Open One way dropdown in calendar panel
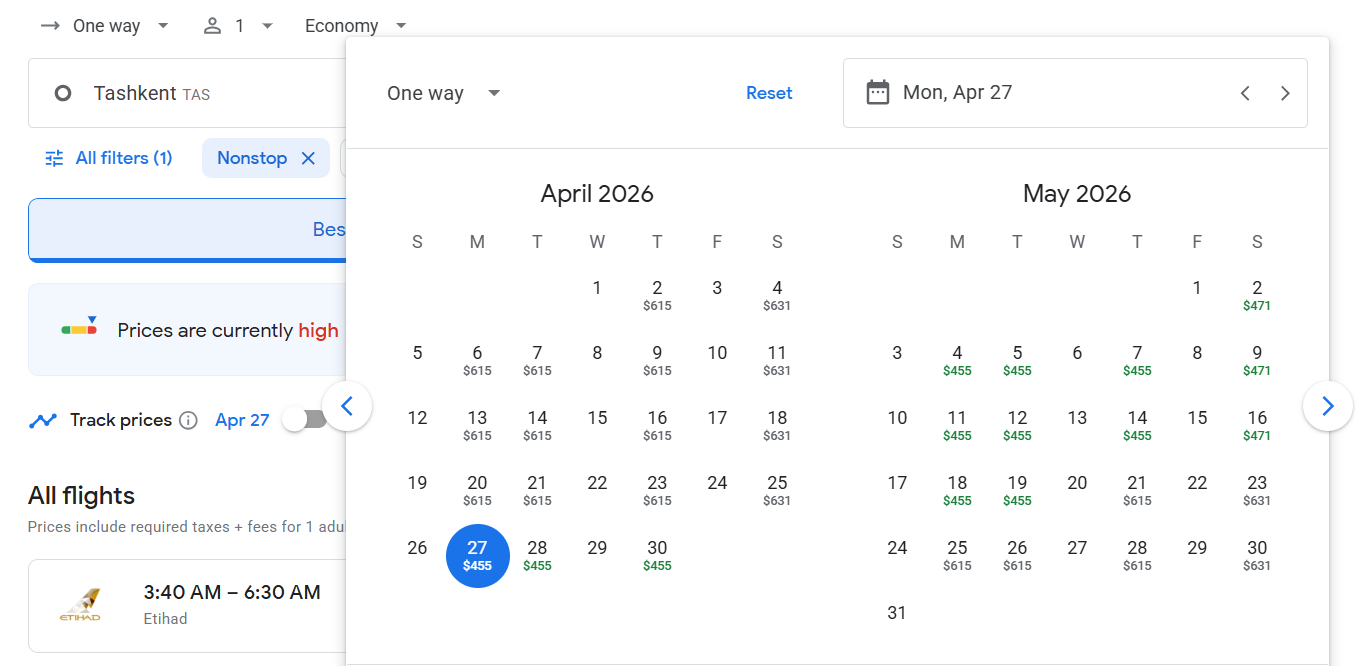The height and width of the screenshot is (666, 1356). point(443,93)
